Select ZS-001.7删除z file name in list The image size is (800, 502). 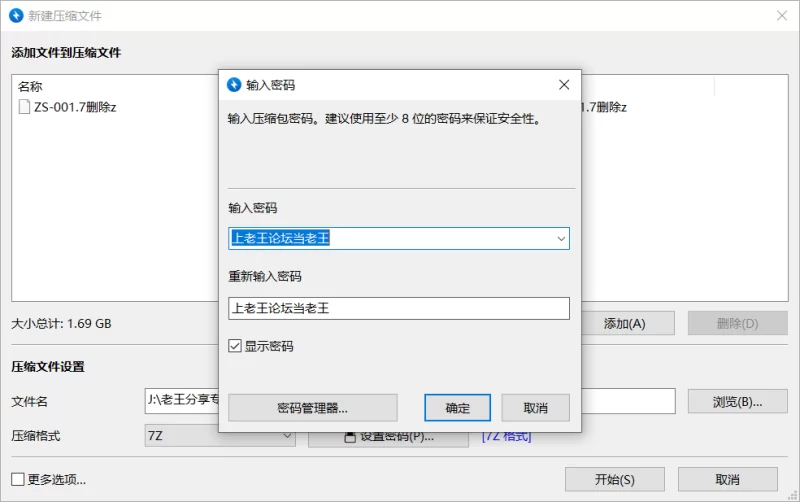pyautogui.click(x=75, y=107)
